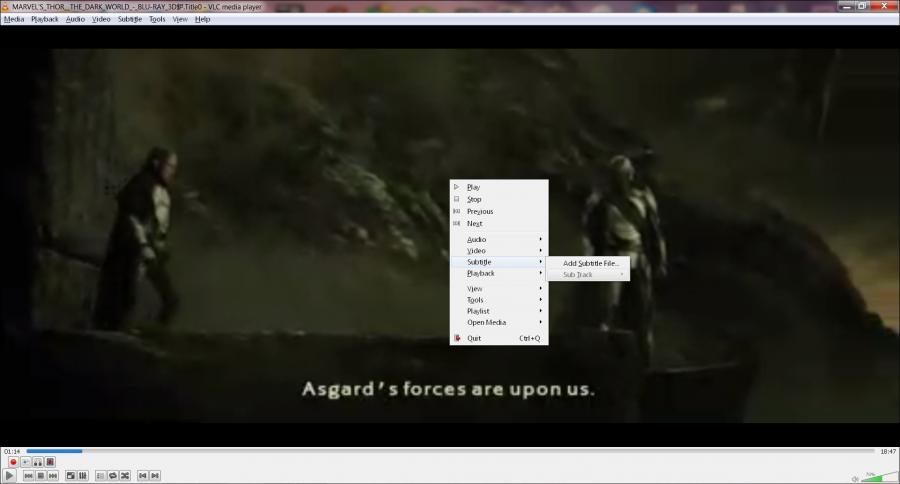
Task: Open the Playback menu in menu bar
Action: pos(45,20)
